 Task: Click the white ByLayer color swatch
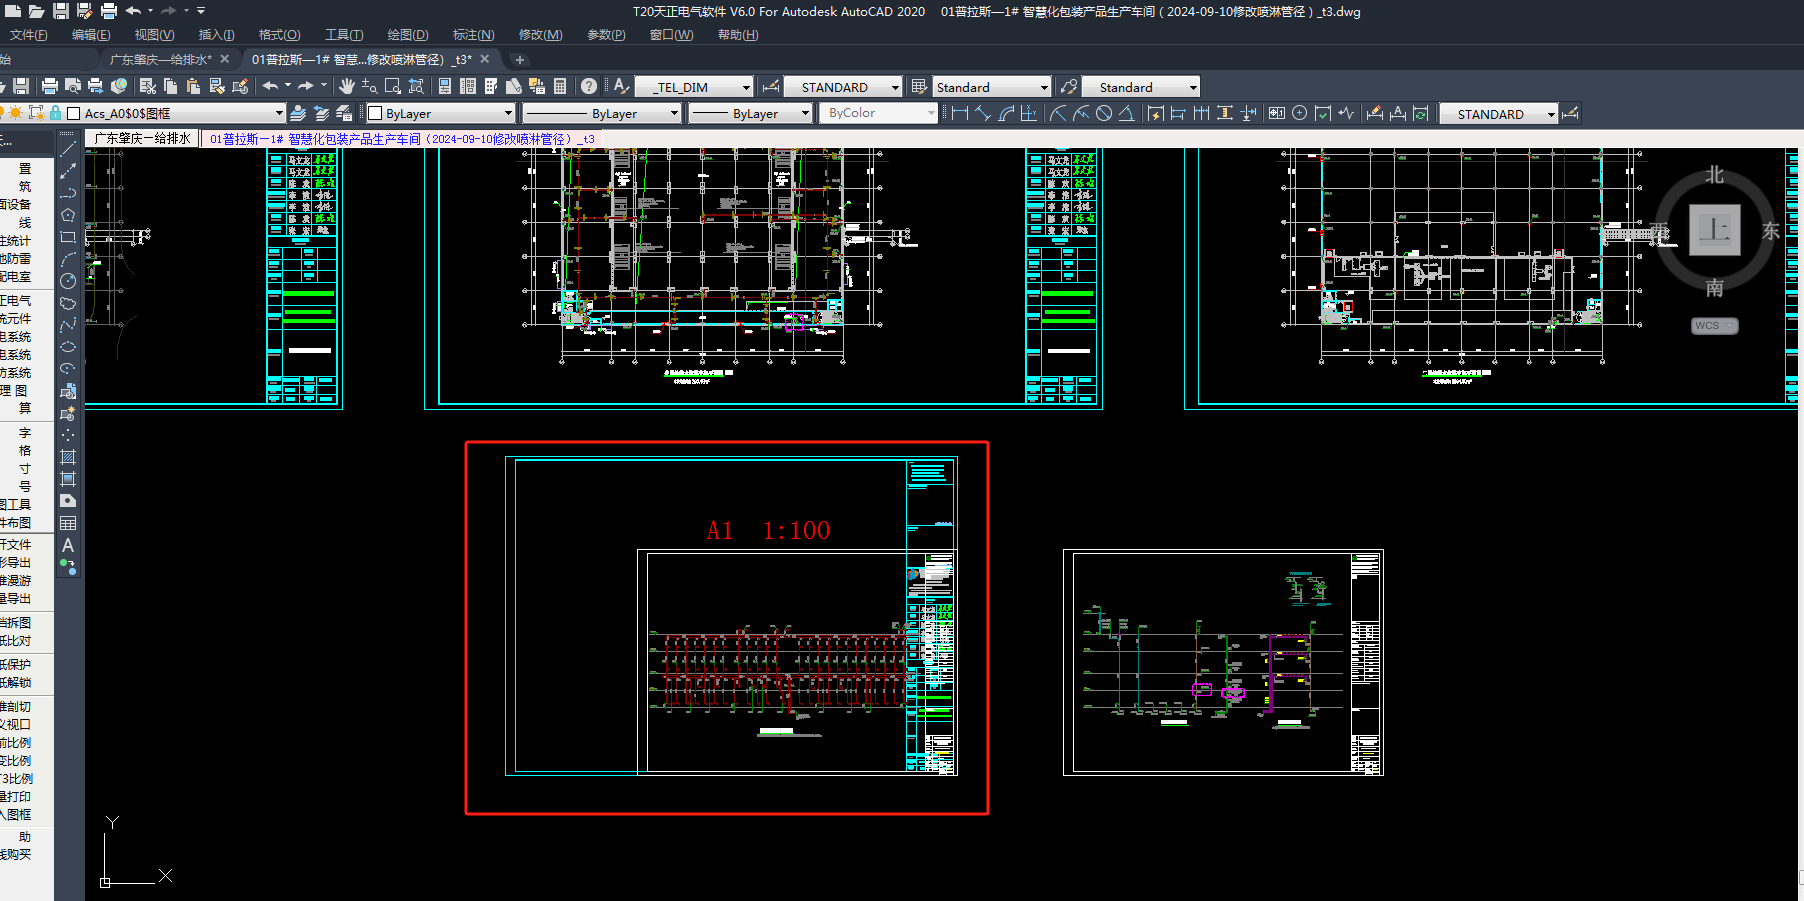[x=375, y=113]
